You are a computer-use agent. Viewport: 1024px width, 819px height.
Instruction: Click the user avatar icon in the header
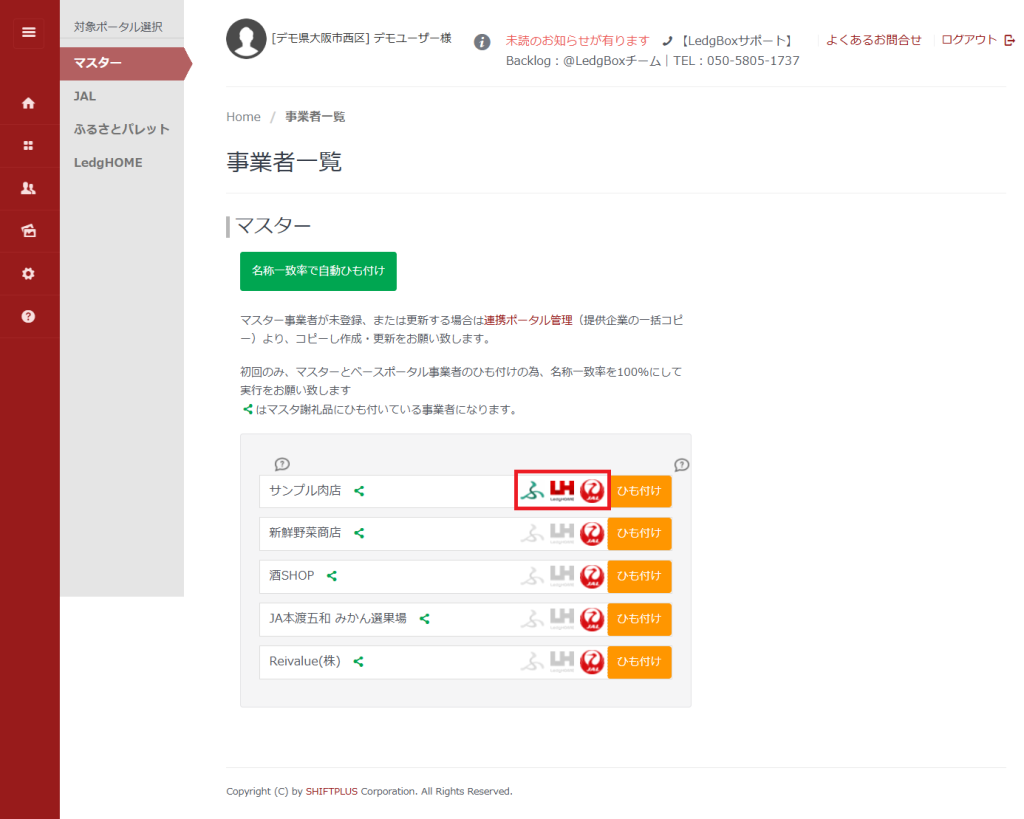[x=246, y=39]
